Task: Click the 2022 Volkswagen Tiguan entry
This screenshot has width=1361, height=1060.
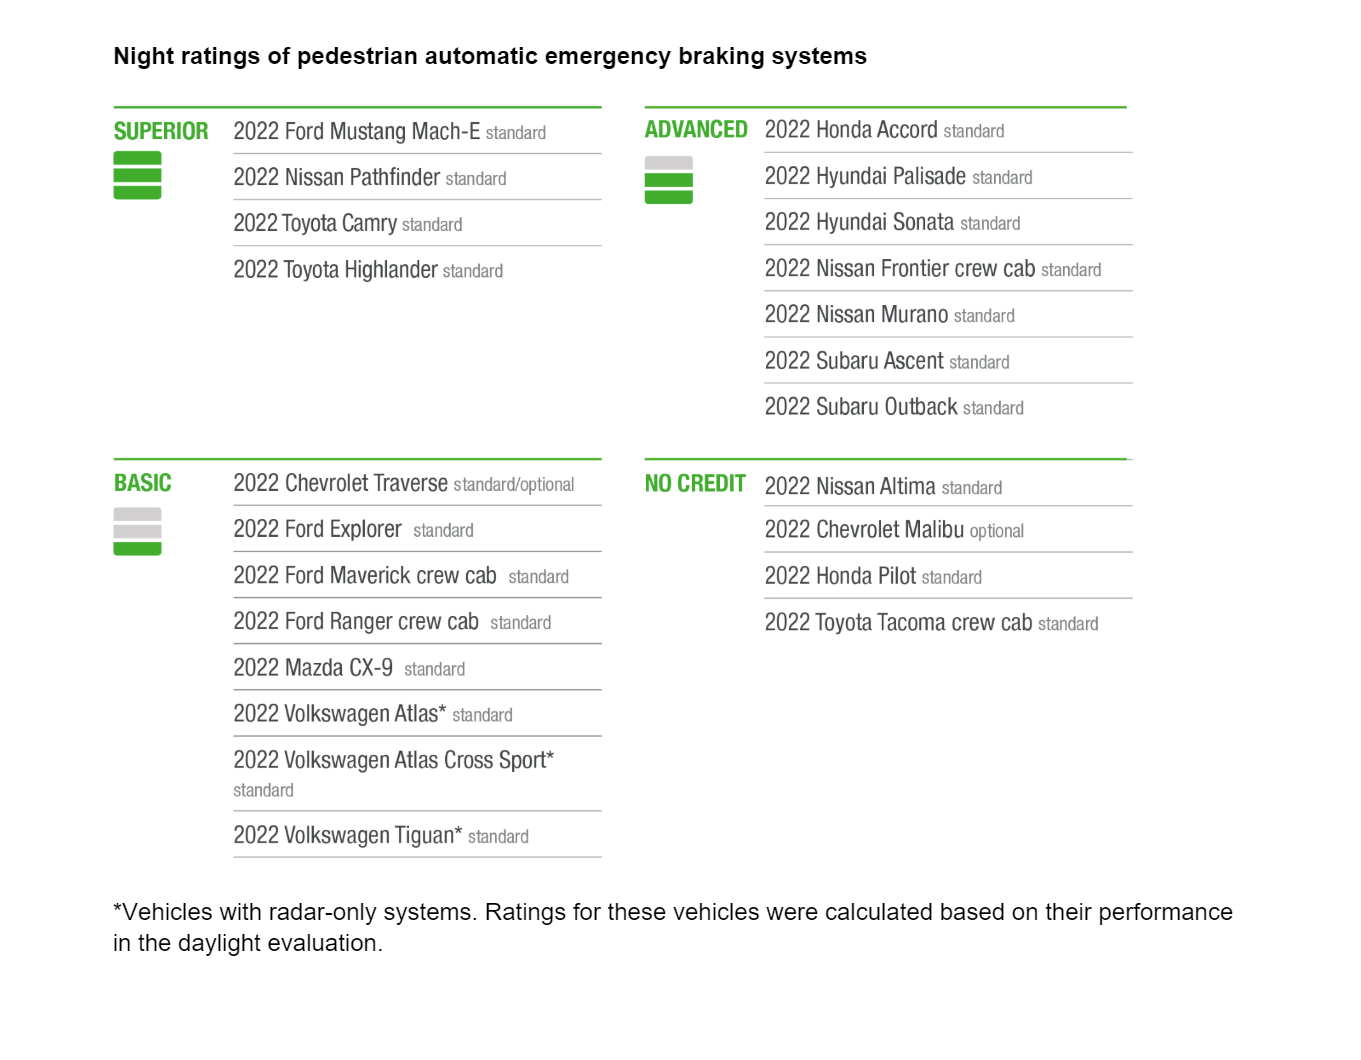Action: pyautogui.click(x=380, y=836)
